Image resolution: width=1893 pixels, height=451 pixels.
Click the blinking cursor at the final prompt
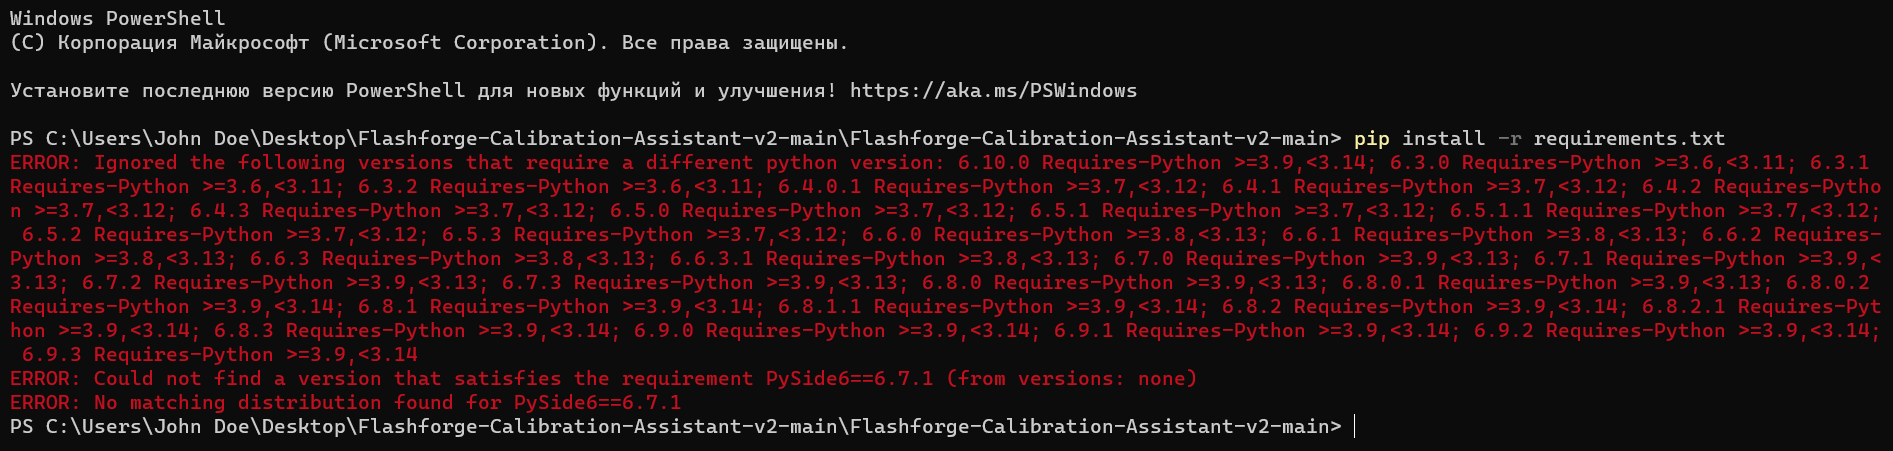click(x=1355, y=427)
